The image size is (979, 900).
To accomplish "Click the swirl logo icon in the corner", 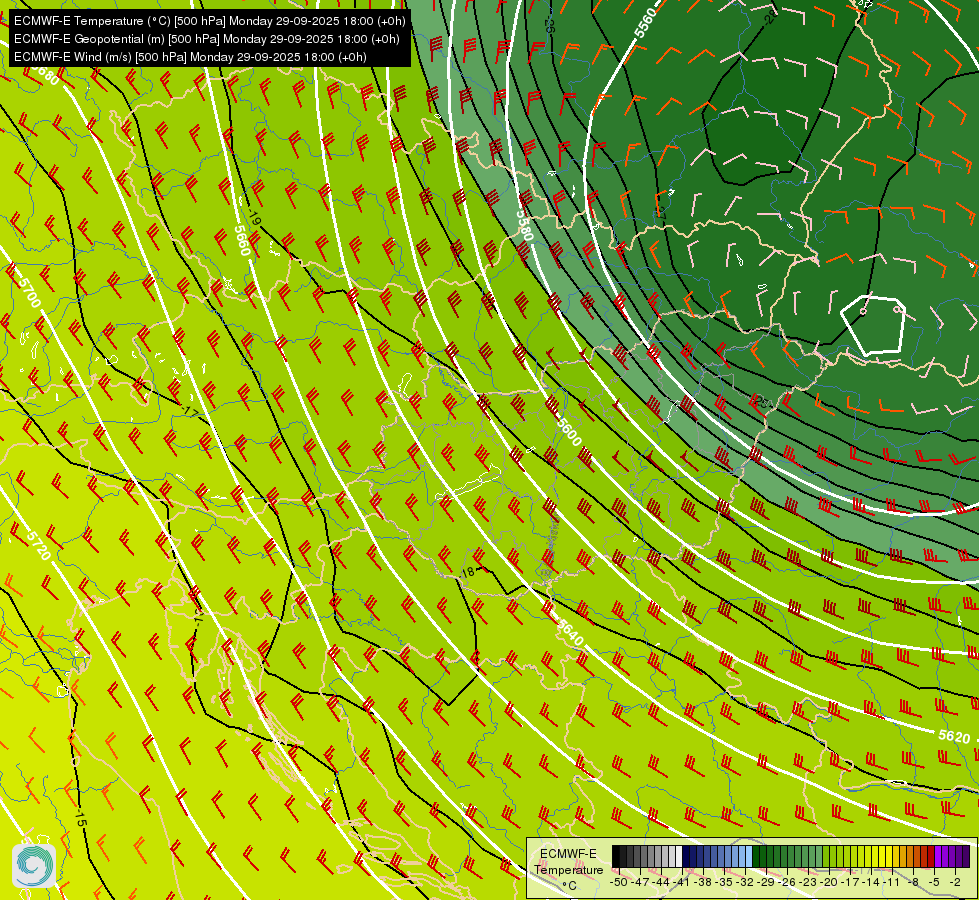I will (x=34, y=865).
